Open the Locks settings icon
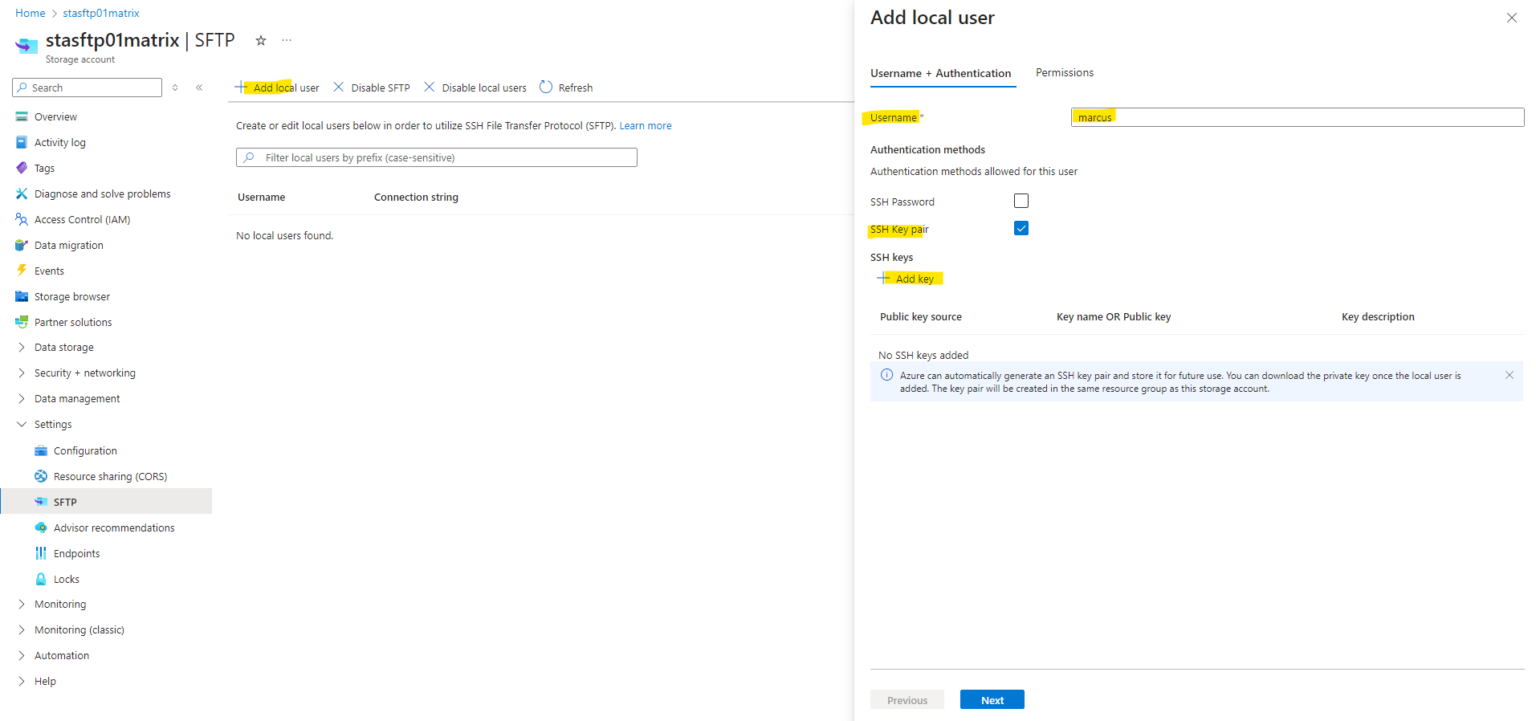Screen dimensions: 1536x721 click(40, 578)
